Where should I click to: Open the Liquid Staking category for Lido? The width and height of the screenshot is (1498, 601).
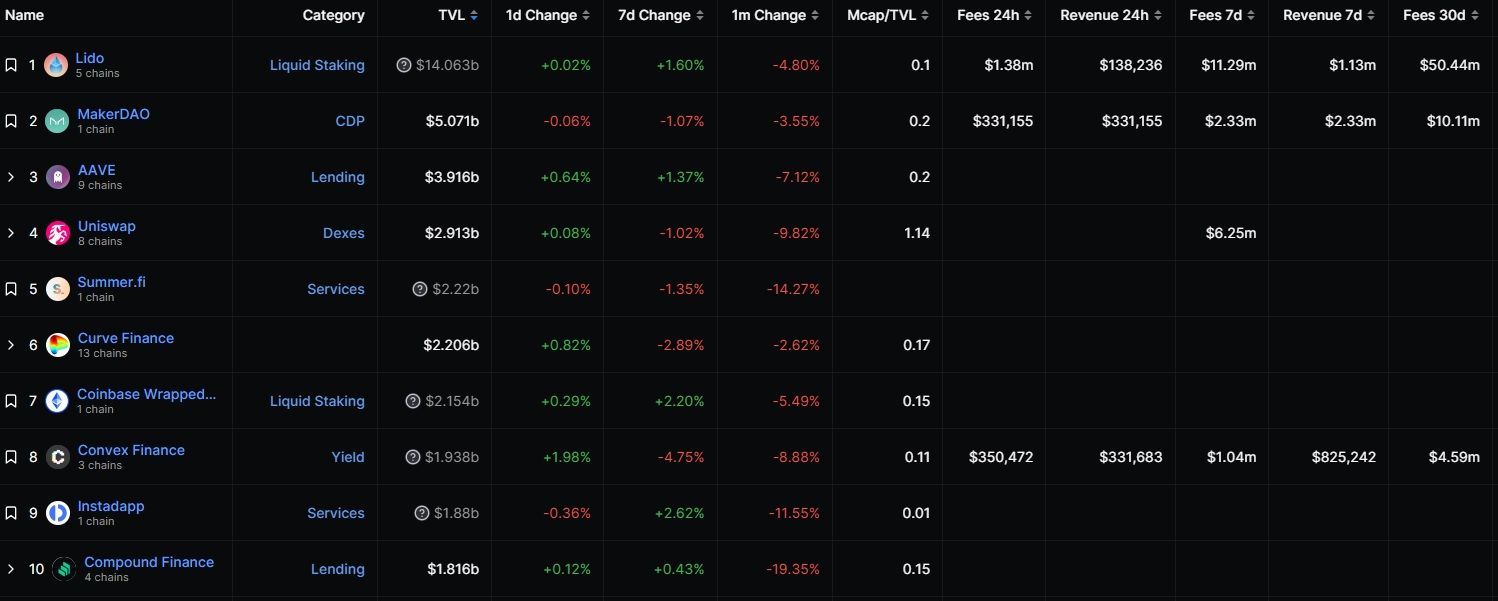(317, 65)
